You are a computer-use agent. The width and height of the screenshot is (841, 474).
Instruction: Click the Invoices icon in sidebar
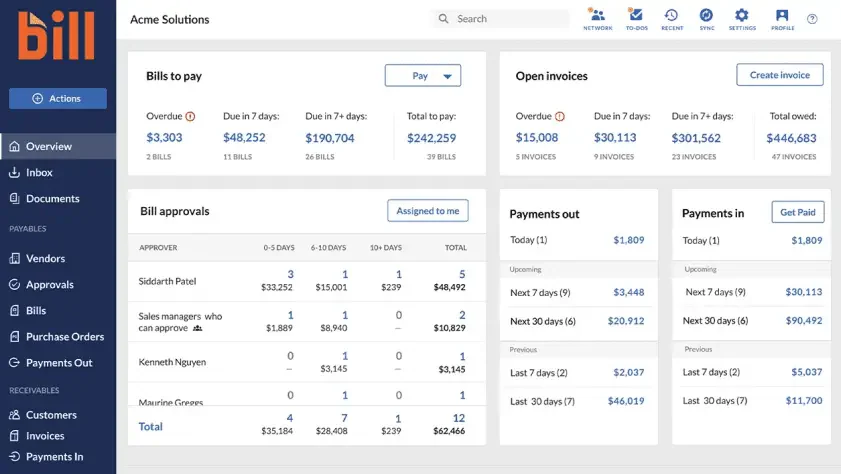[14, 436]
